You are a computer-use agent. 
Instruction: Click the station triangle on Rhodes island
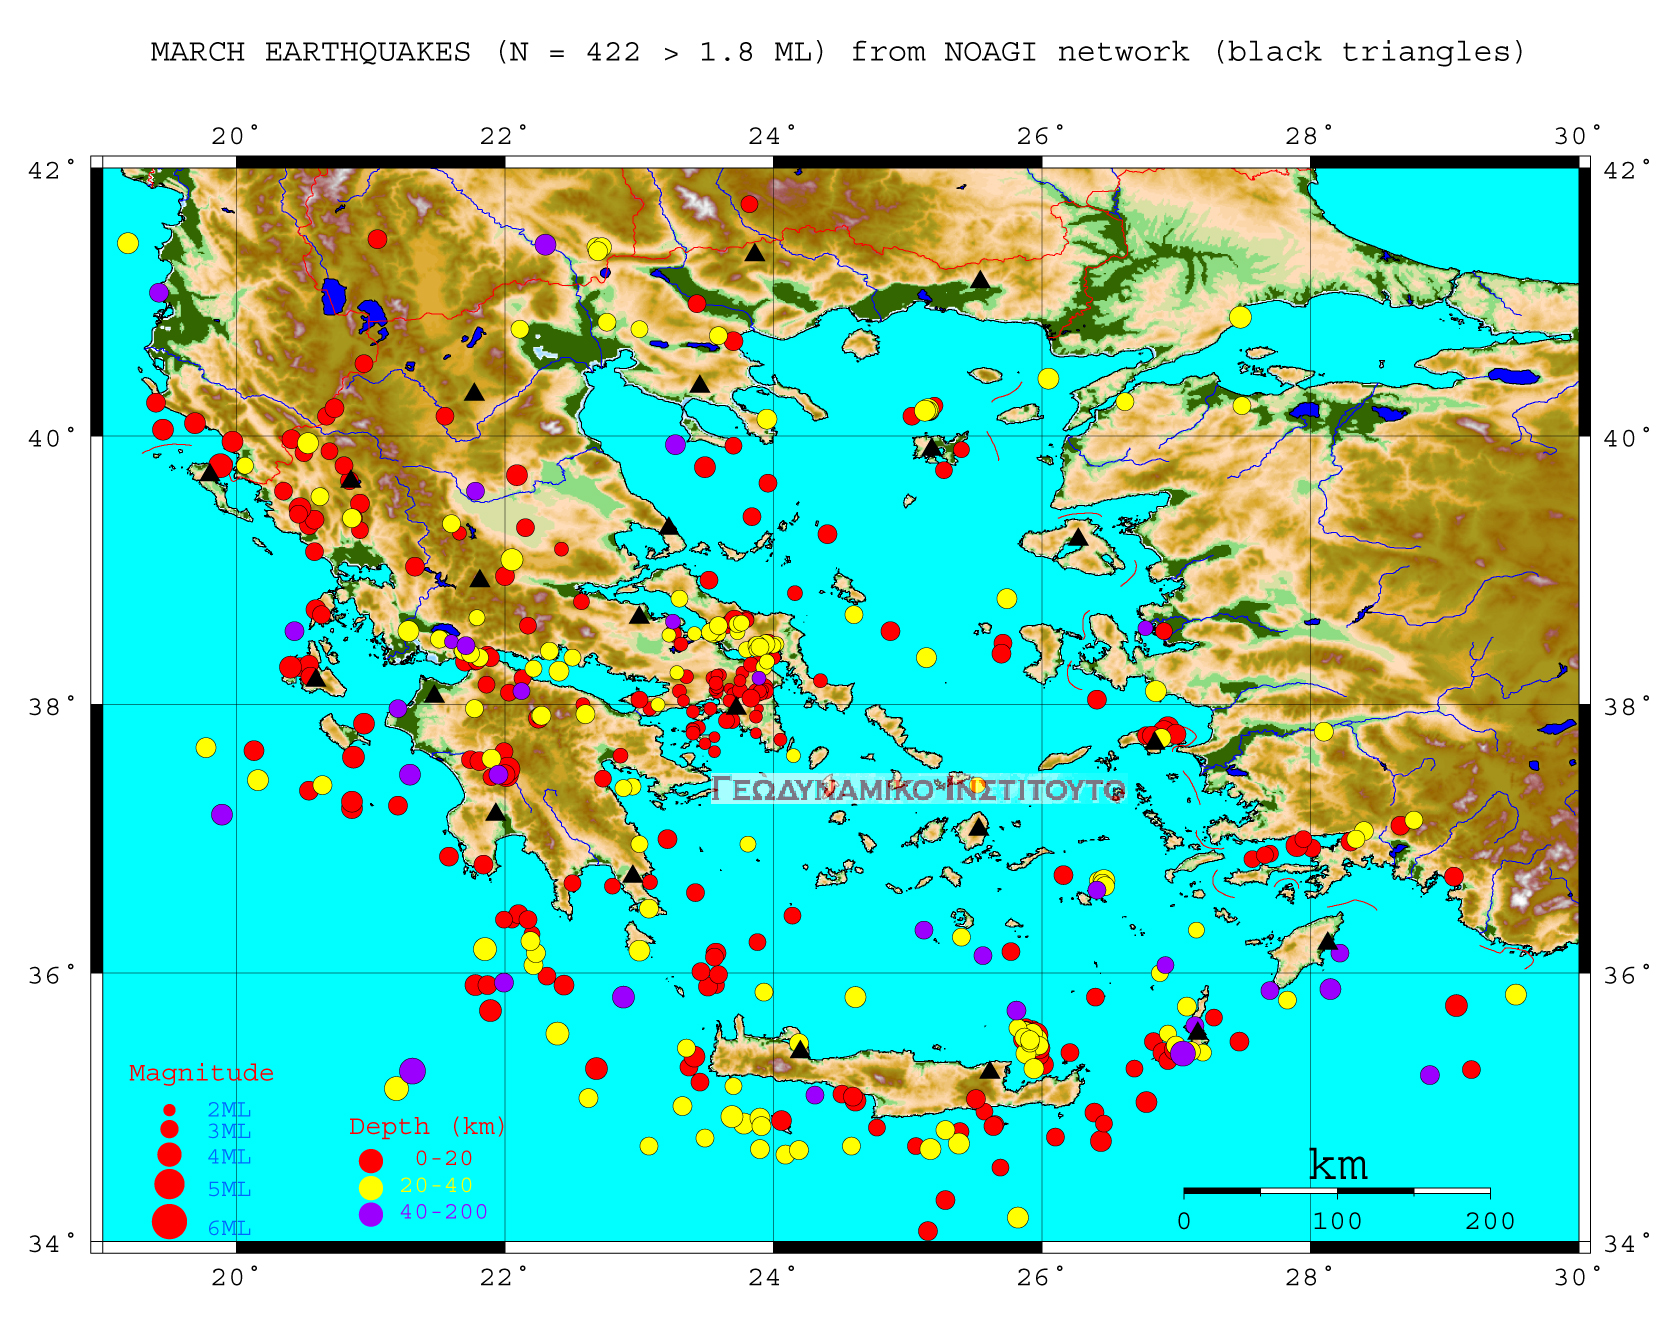click(x=1327, y=941)
